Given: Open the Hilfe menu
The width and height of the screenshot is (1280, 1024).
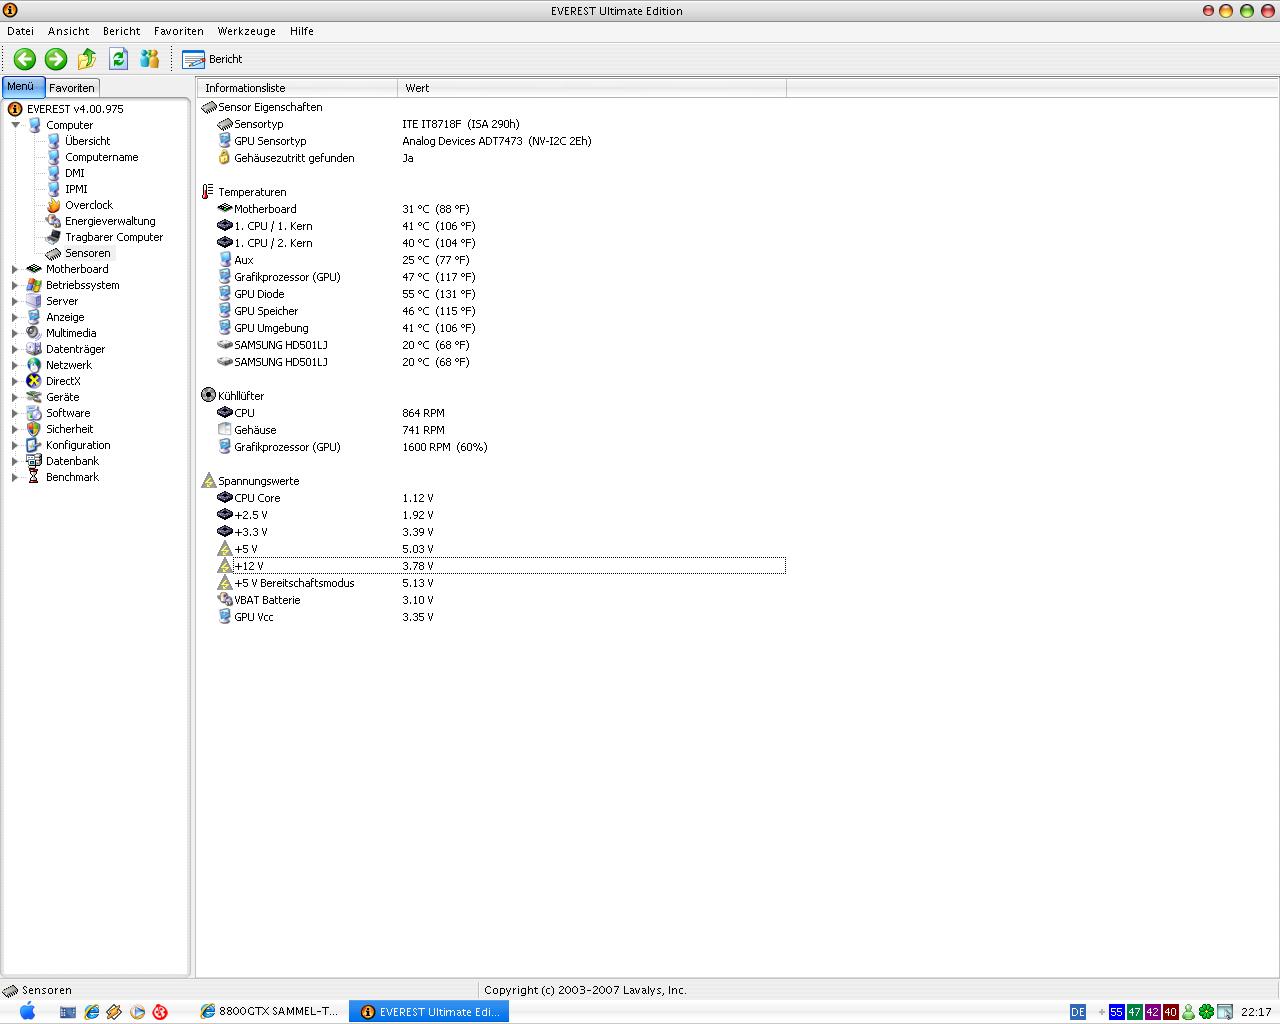Looking at the screenshot, I should point(301,31).
